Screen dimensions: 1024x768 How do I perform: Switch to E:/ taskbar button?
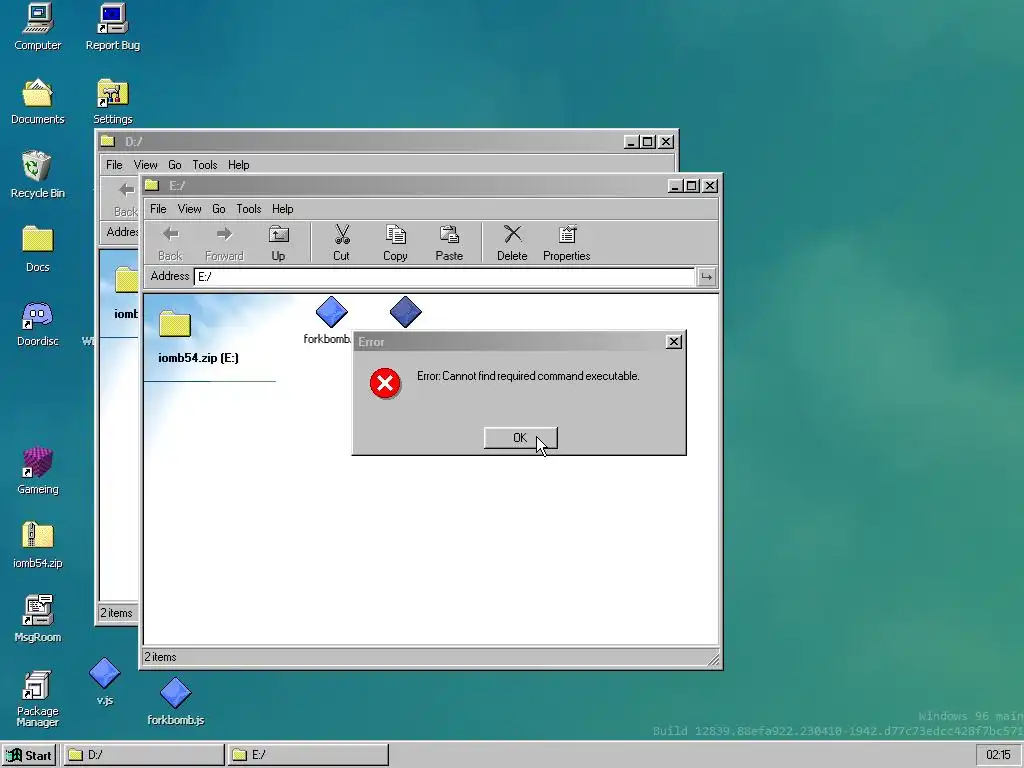[308, 755]
